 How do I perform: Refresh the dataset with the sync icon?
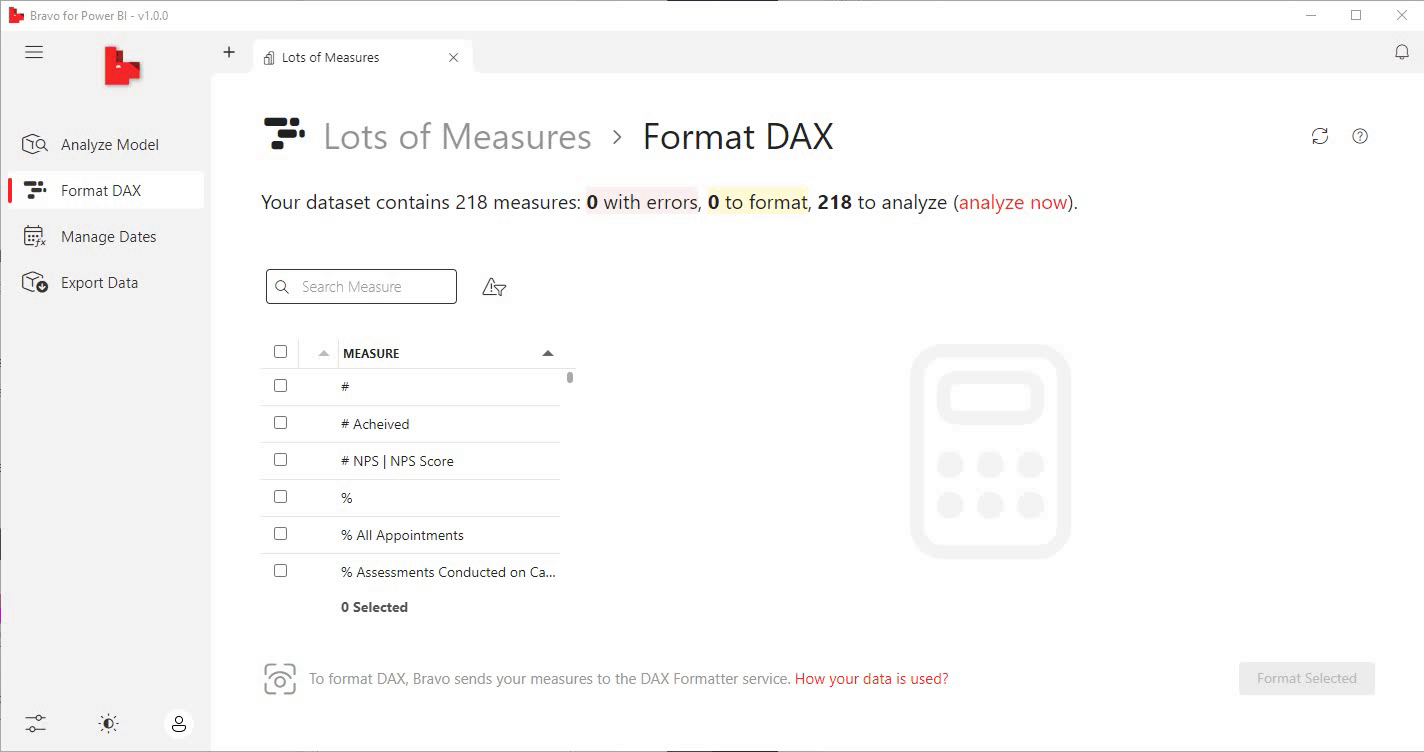click(1320, 136)
